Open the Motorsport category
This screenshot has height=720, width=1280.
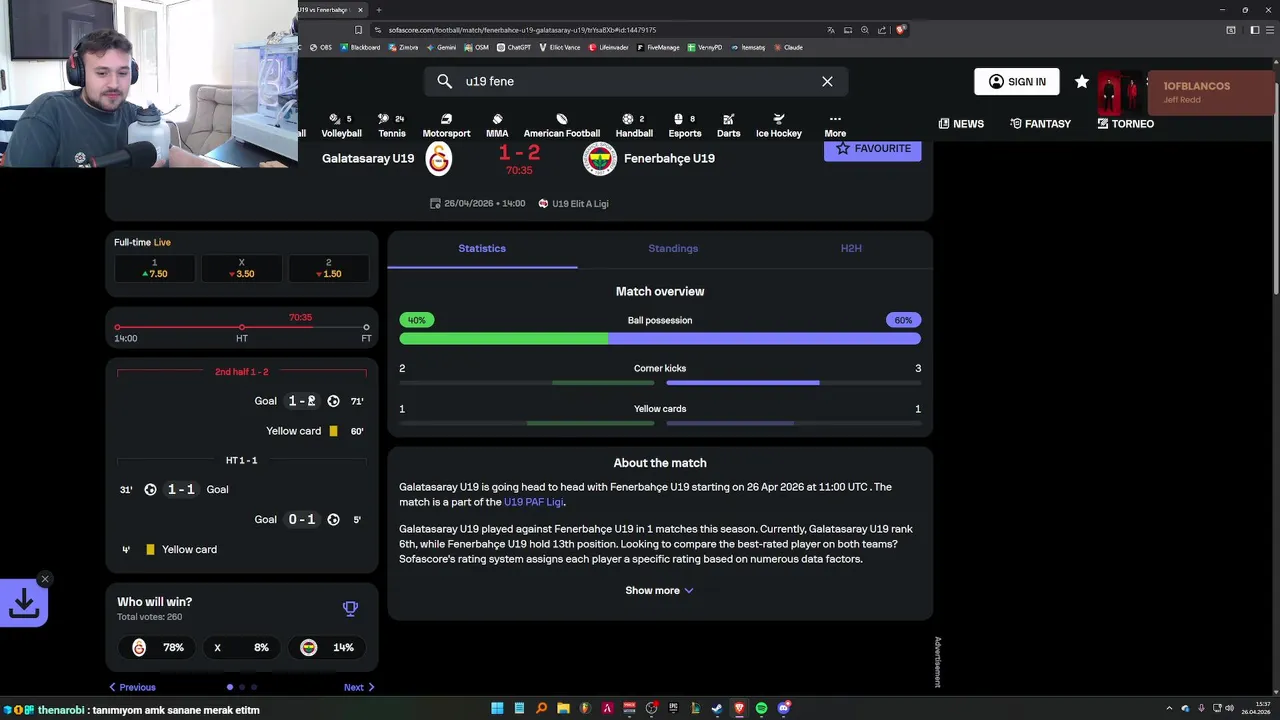[x=446, y=125]
